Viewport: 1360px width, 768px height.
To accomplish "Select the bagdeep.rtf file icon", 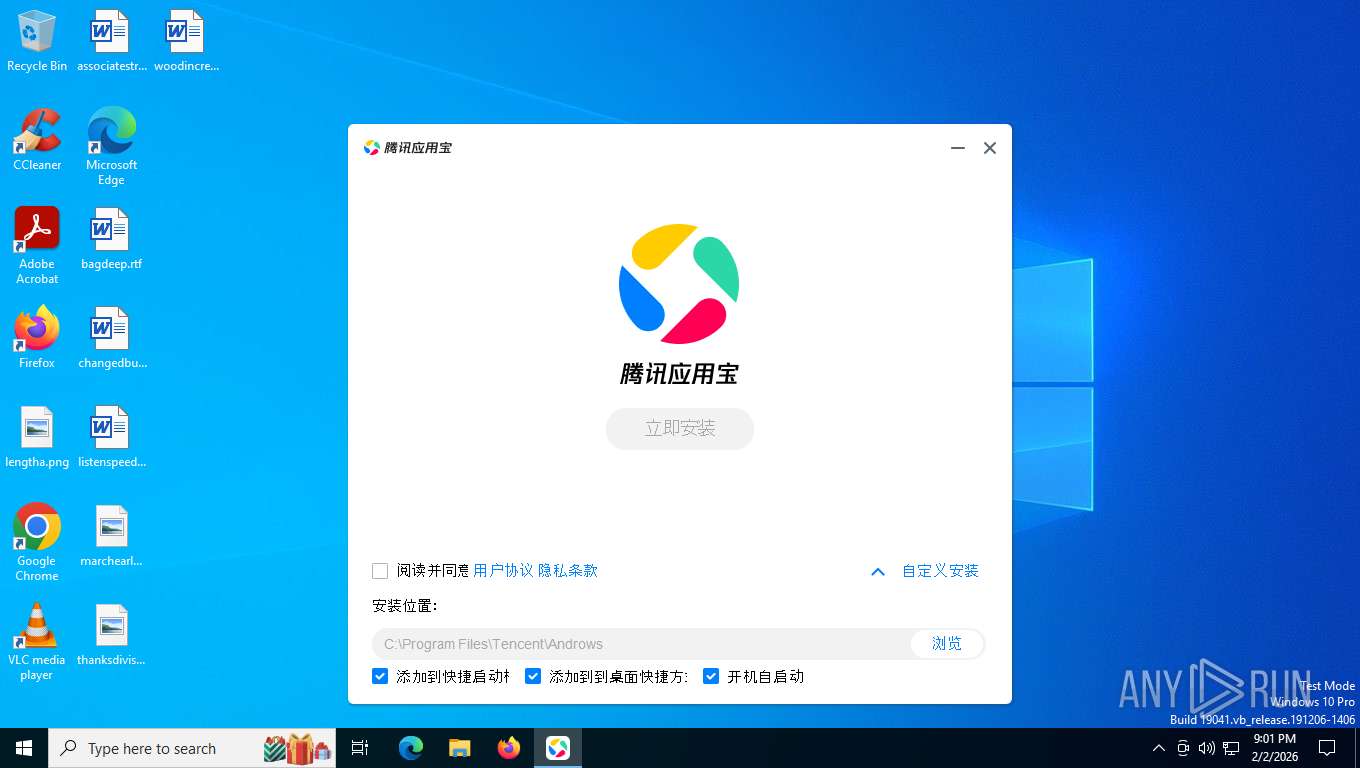I will pyautogui.click(x=111, y=239).
